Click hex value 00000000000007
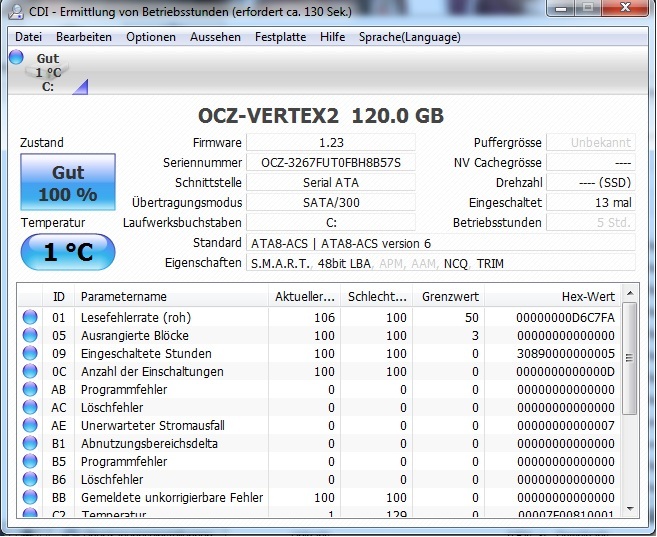This screenshot has height=537, width=657. point(566,426)
